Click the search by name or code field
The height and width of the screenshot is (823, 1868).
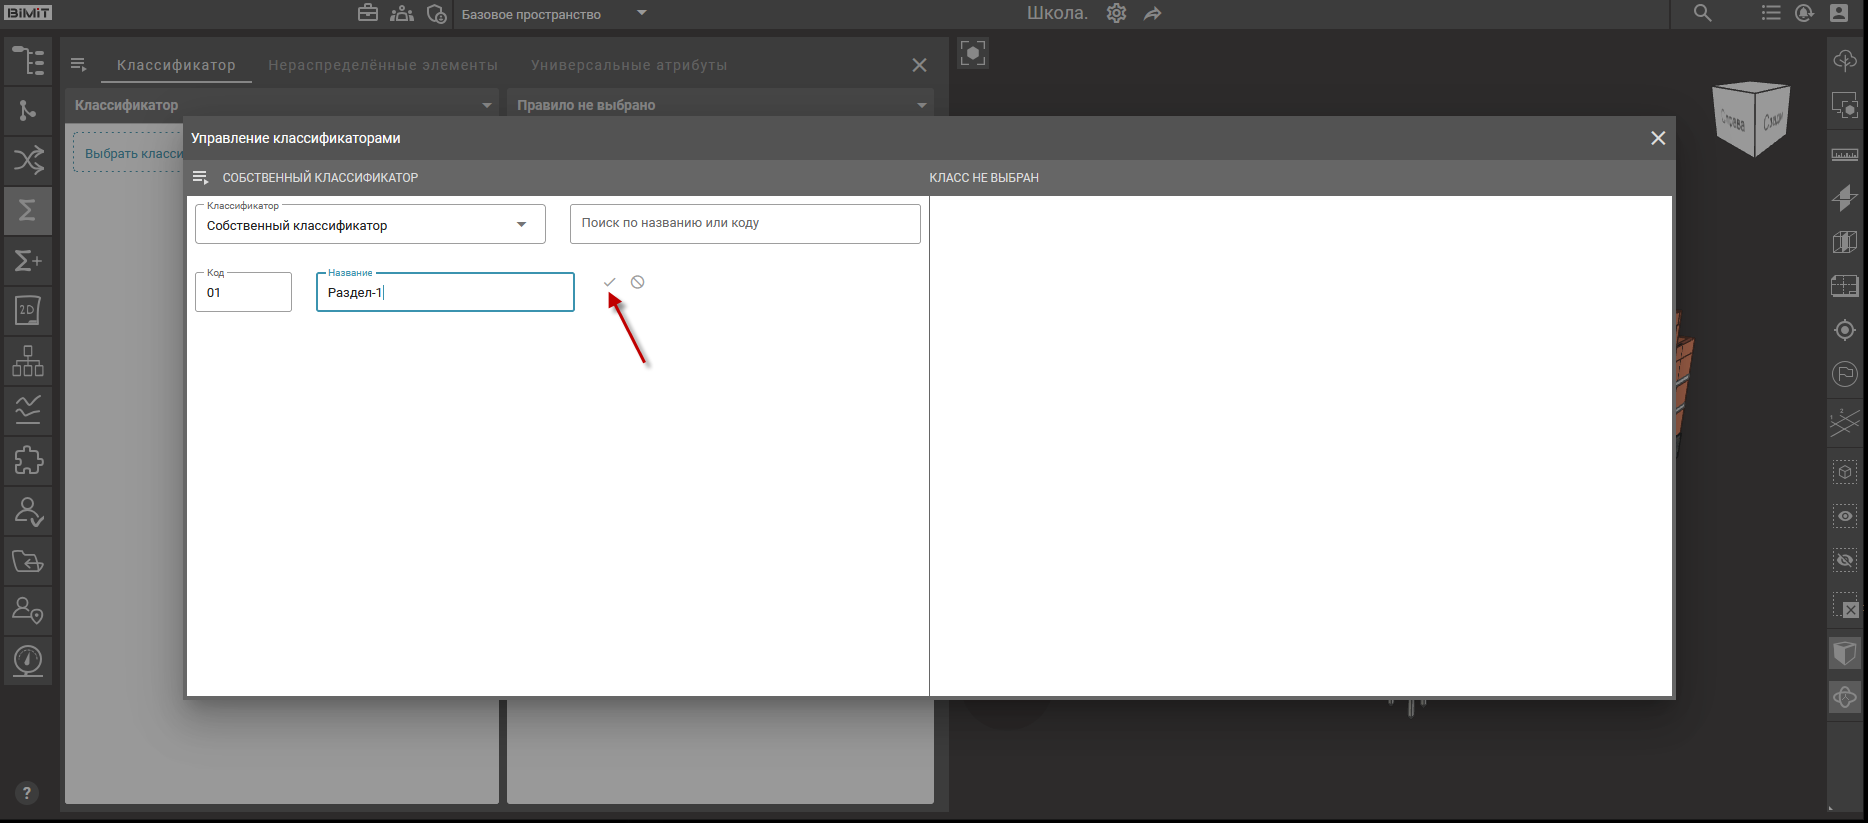(x=744, y=224)
